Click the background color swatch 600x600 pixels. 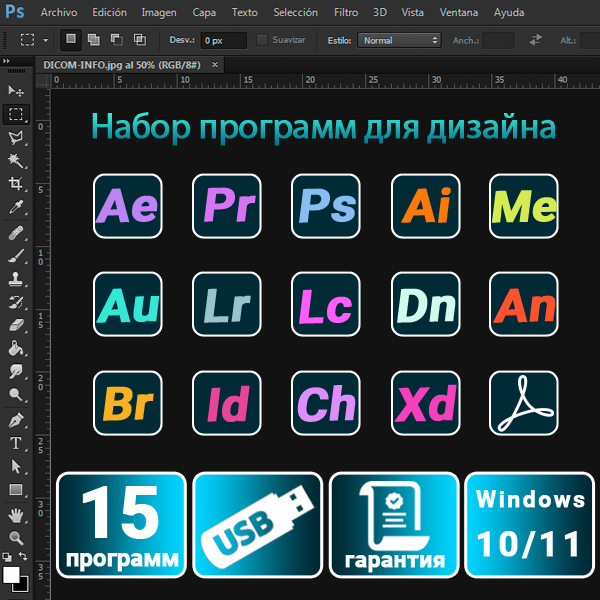(x=22, y=586)
